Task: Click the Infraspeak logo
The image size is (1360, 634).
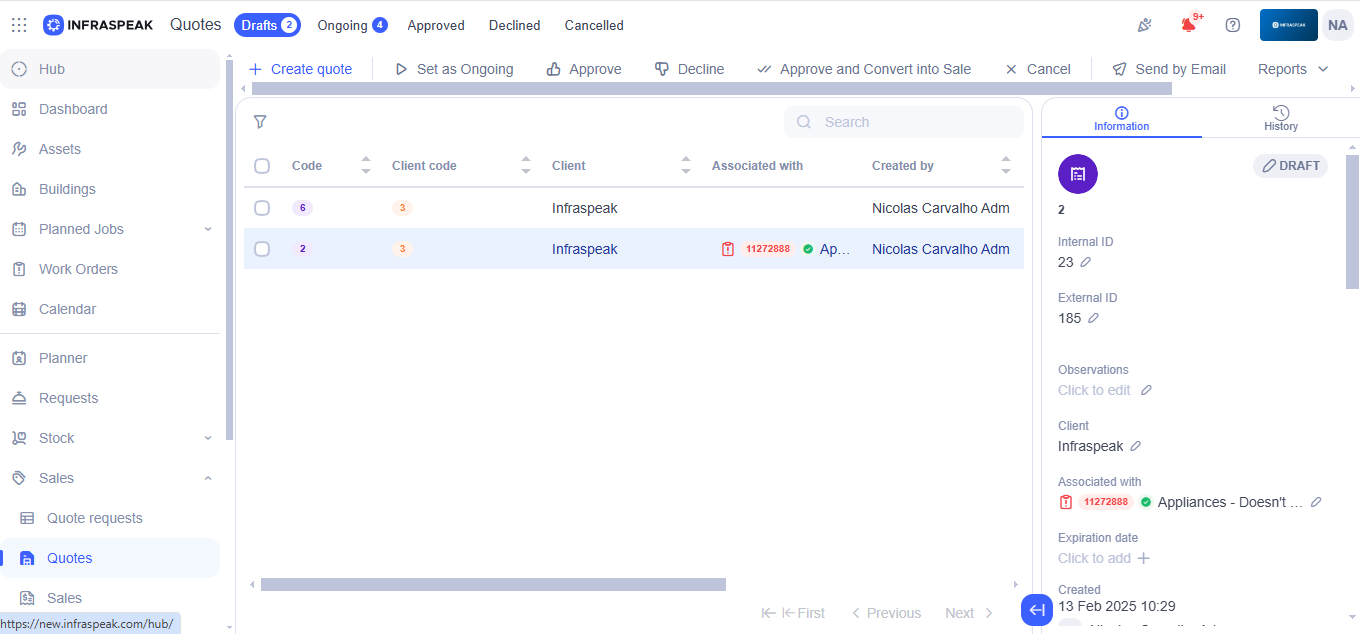Action: click(98, 25)
